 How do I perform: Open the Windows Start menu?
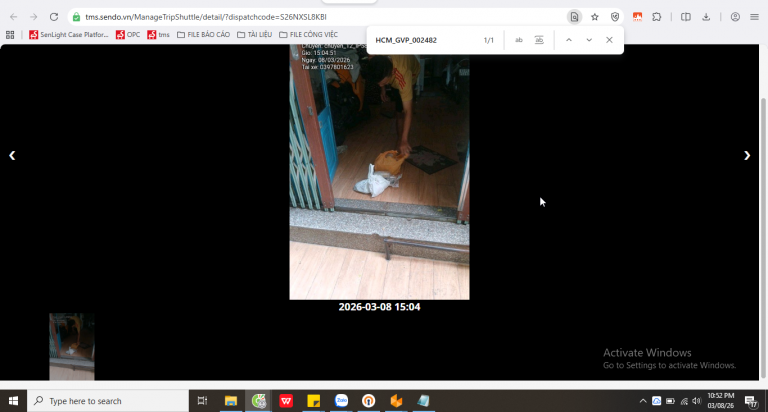[x=13, y=401]
